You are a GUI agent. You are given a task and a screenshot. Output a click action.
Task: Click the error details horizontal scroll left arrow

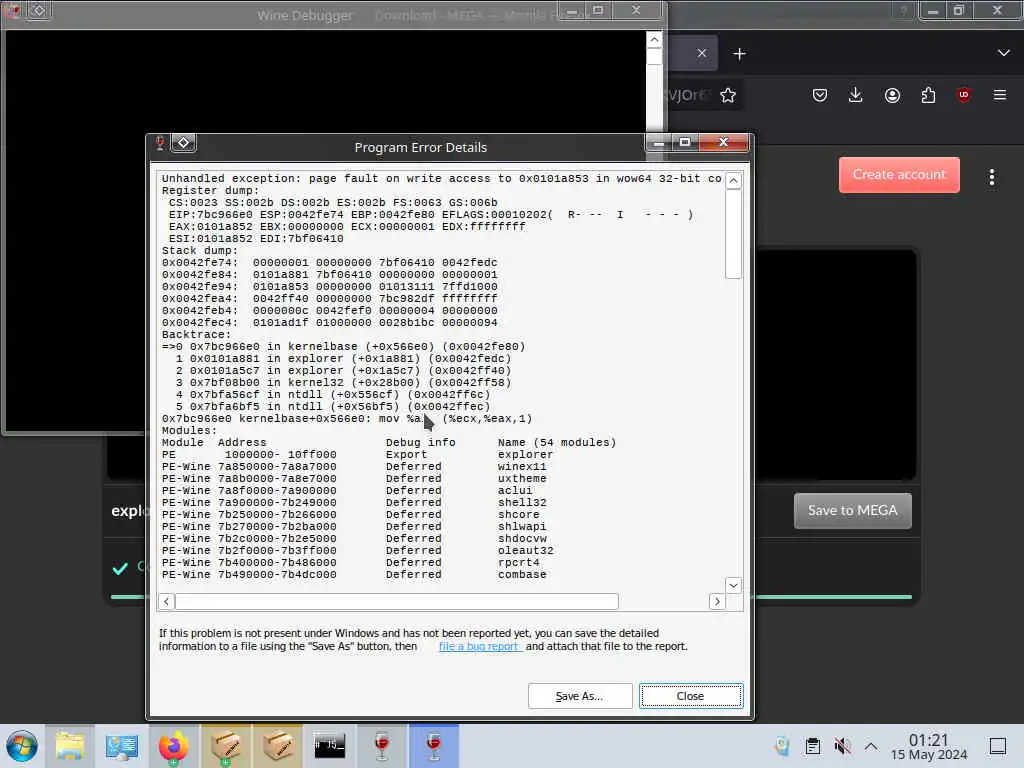coord(166,601)
